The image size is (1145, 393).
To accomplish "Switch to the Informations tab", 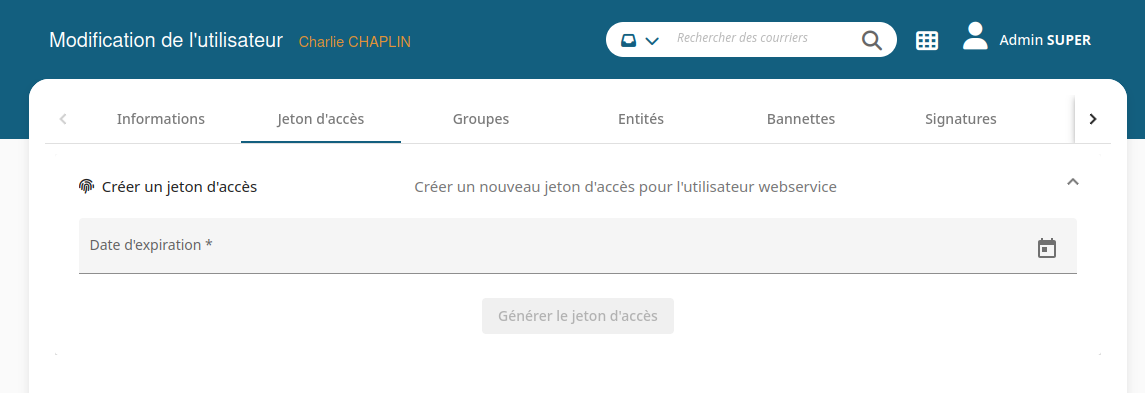I will 161,119.
